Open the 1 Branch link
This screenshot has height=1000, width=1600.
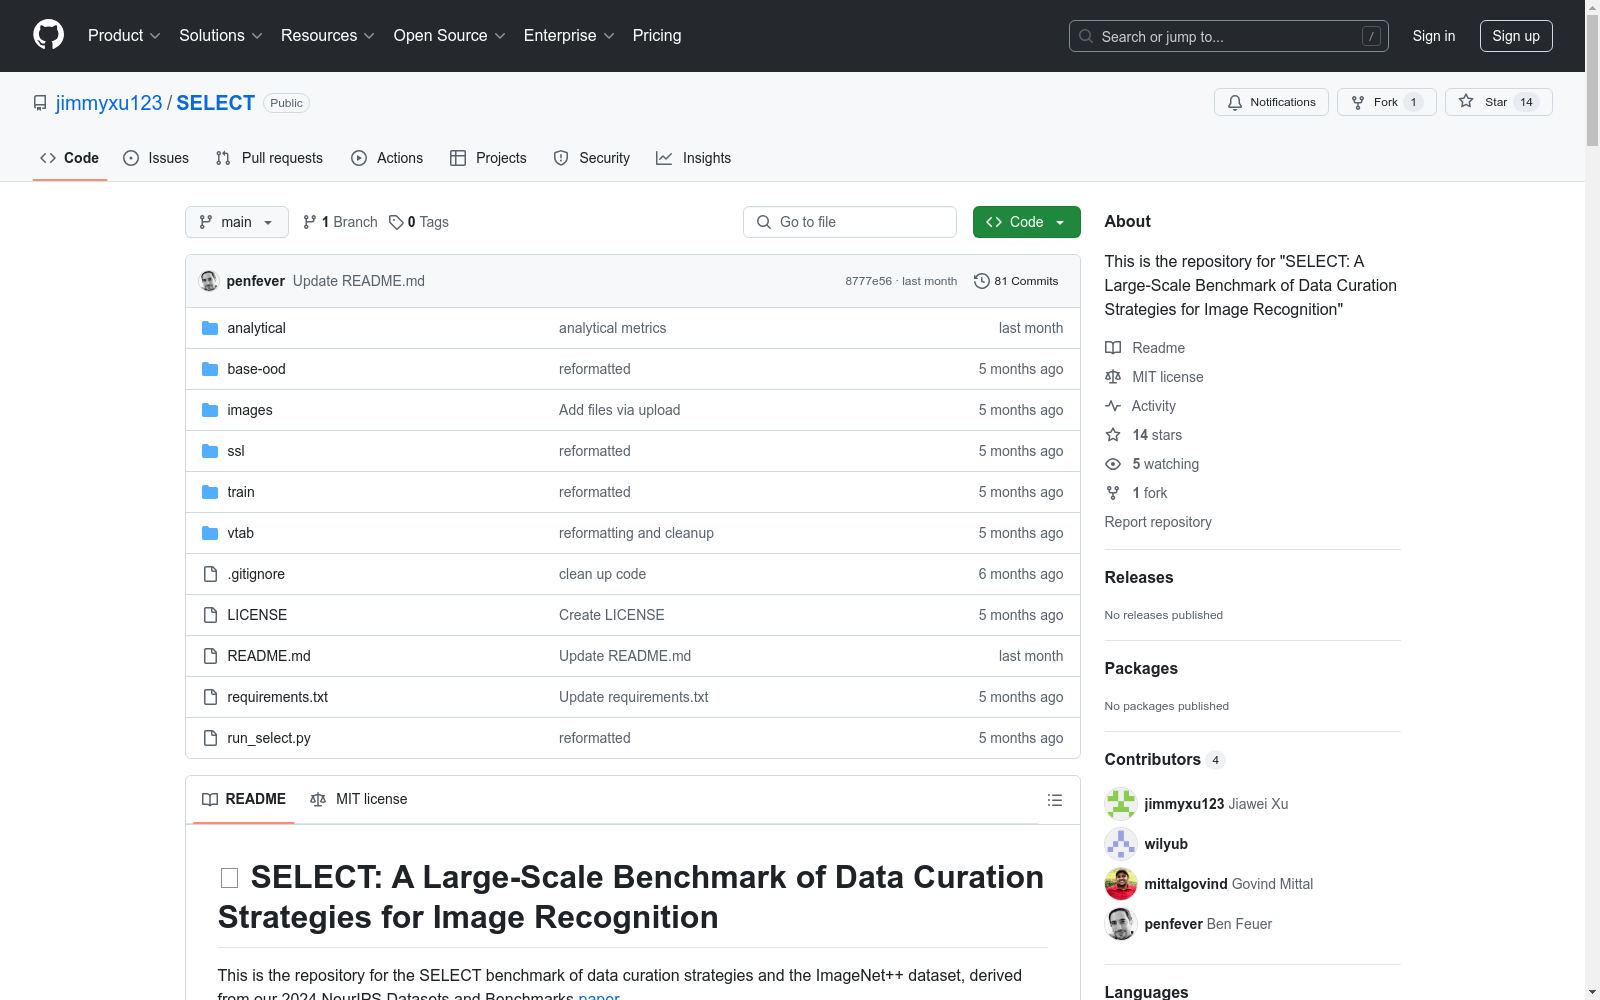(x=340, y=222)
